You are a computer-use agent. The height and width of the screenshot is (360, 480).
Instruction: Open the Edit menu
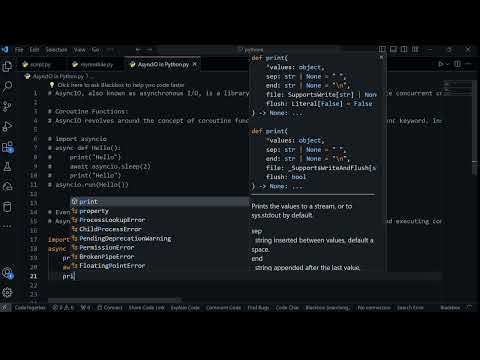pos(34,50)
